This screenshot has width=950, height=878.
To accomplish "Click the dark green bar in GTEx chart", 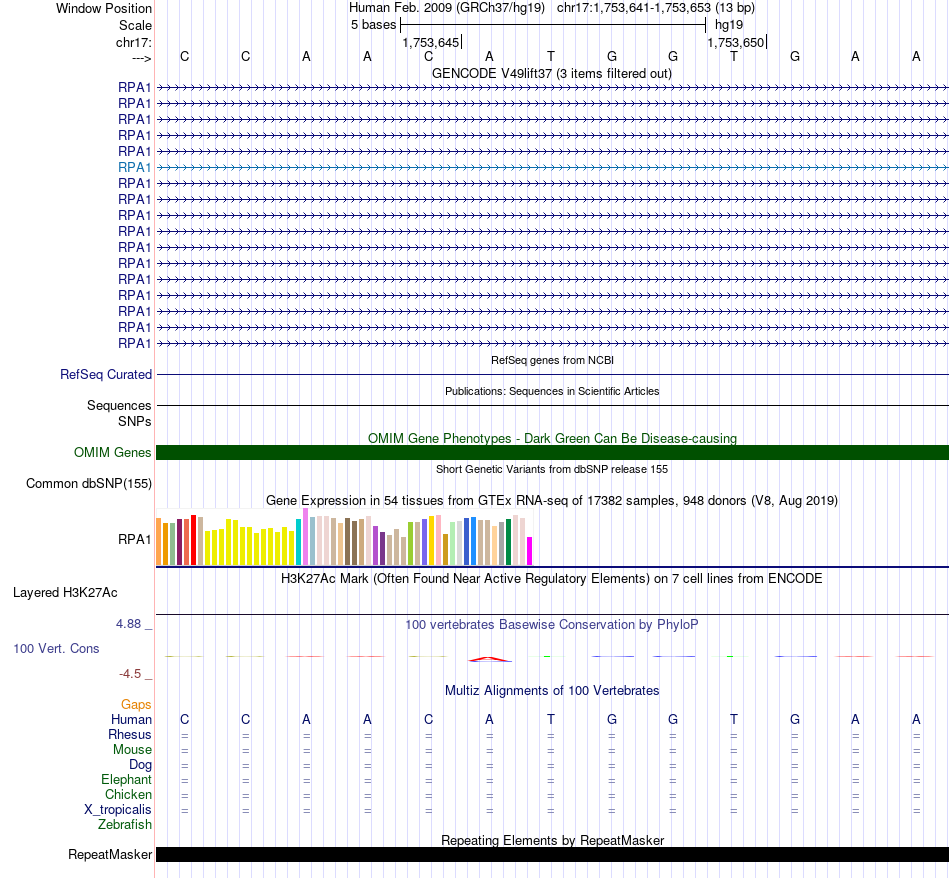I will click(508, 542).
